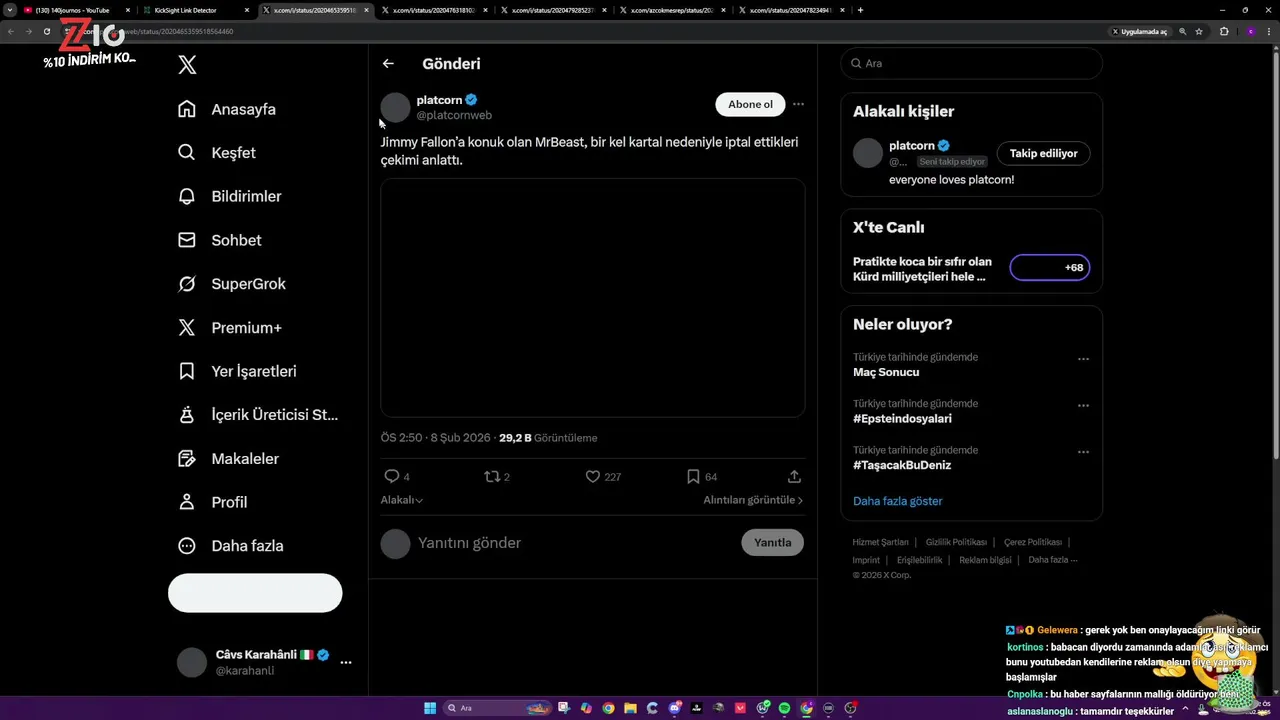Image resolution: width=1280 pixels, height=720 pixels.
Task: Go back with the arrow beside Gönderi
Action: [x=388, y=64]
